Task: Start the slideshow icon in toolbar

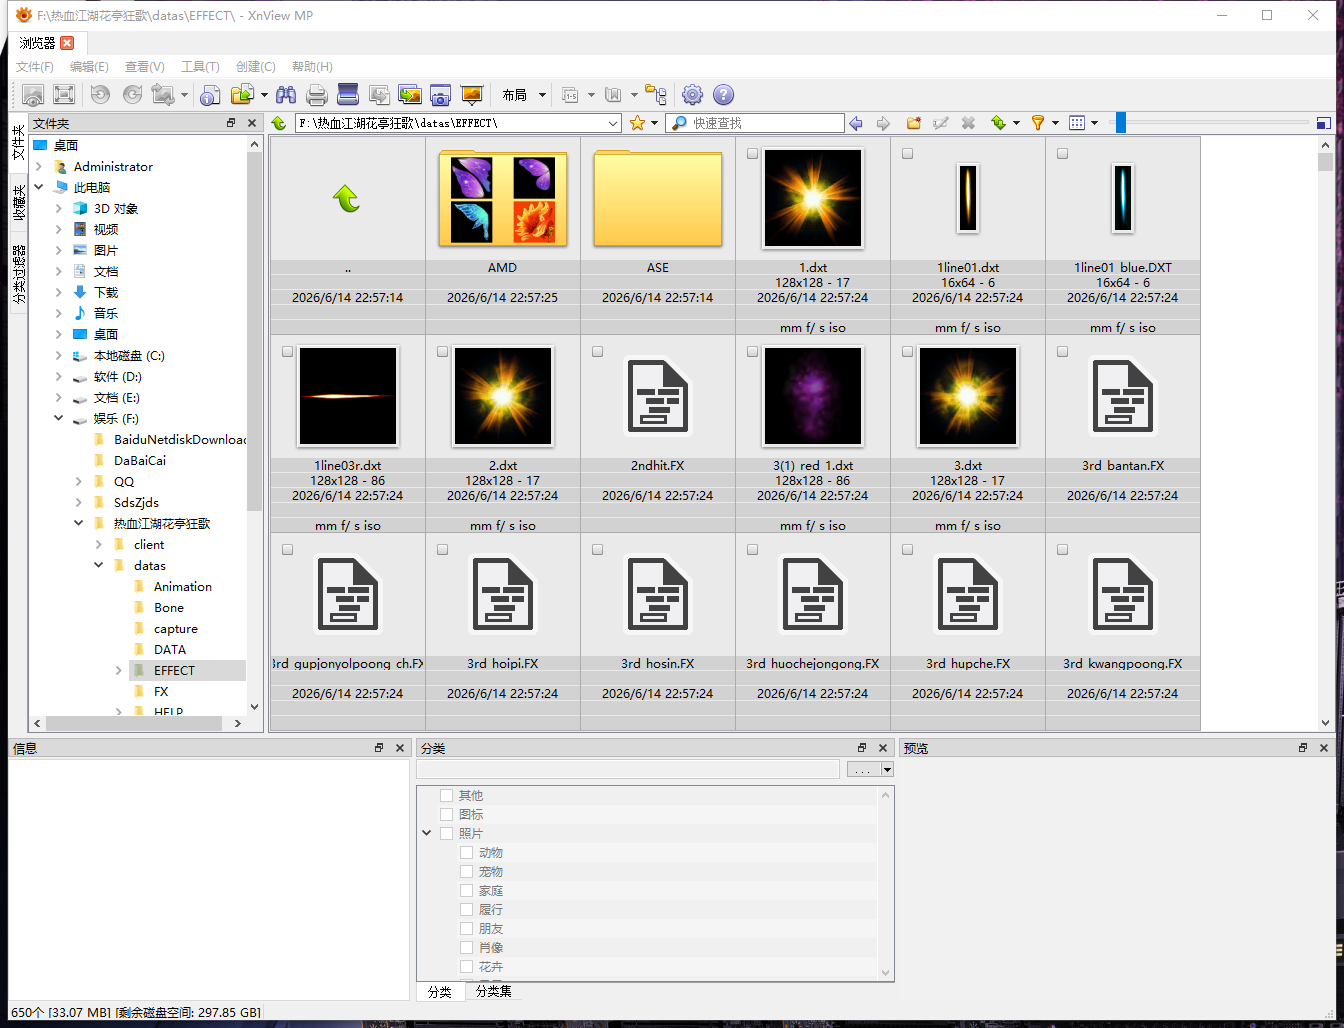Action: (471, 95)
